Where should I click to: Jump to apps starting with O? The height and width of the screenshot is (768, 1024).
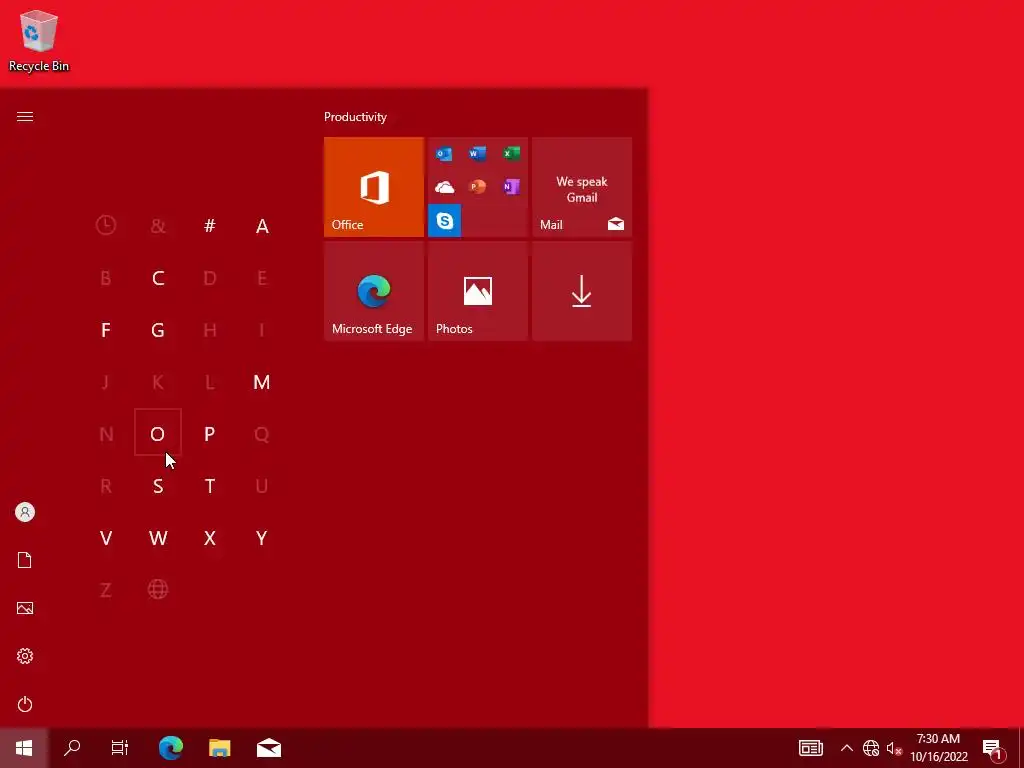pos(158,434)
